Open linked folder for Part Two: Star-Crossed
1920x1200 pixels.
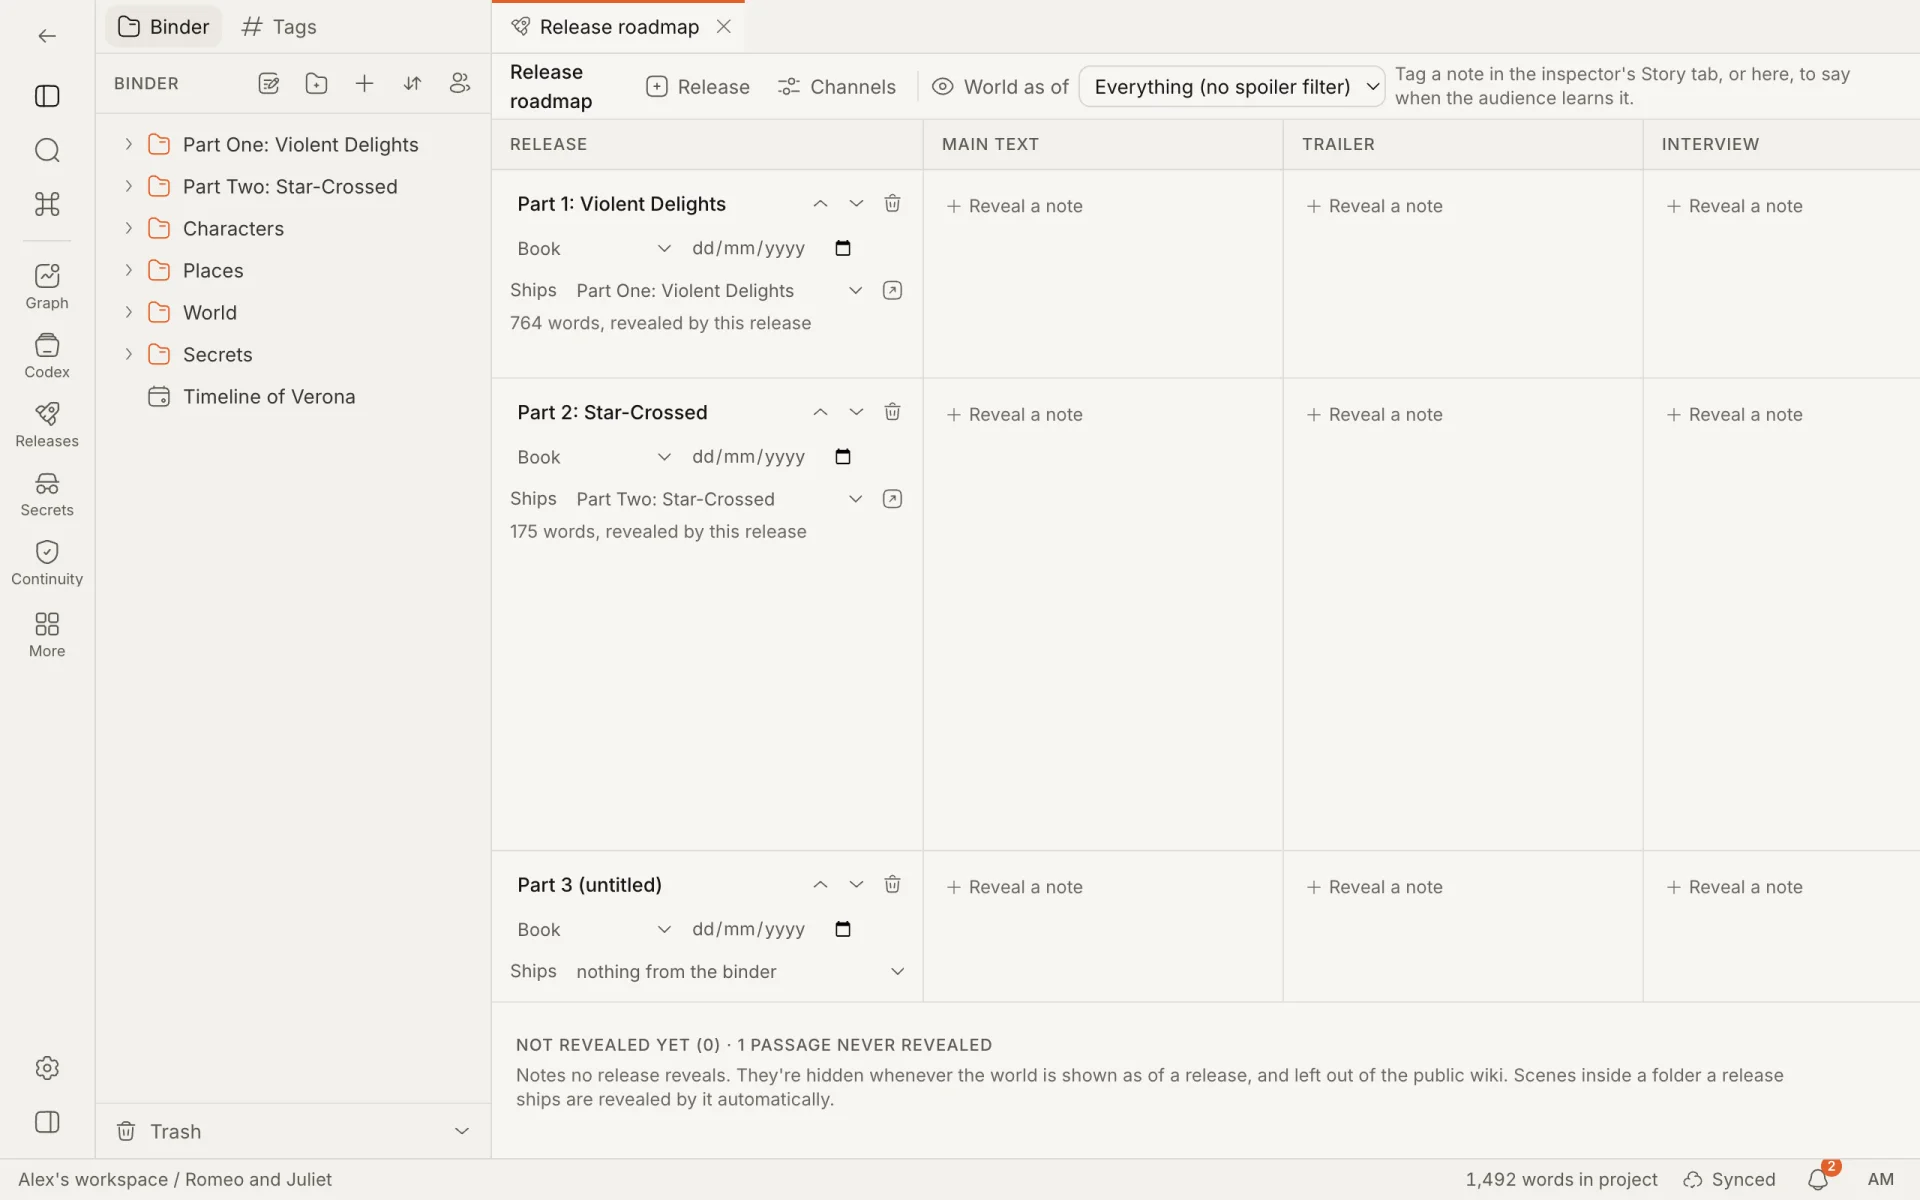pyautogui.click(x=892, y=499)
